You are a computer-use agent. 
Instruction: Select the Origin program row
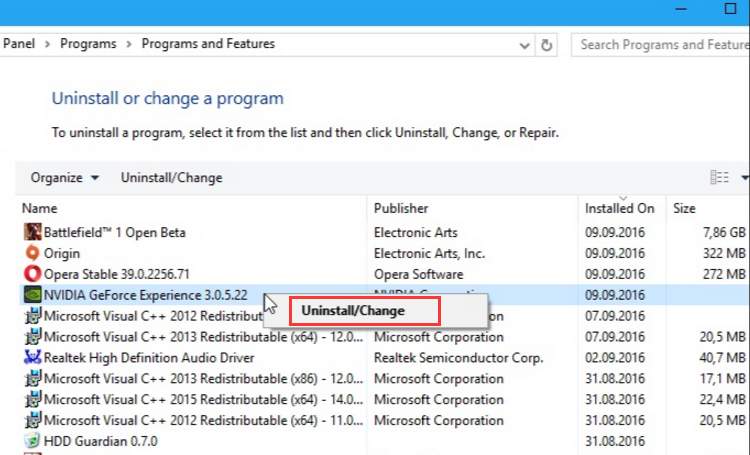(x=384, y=253)
